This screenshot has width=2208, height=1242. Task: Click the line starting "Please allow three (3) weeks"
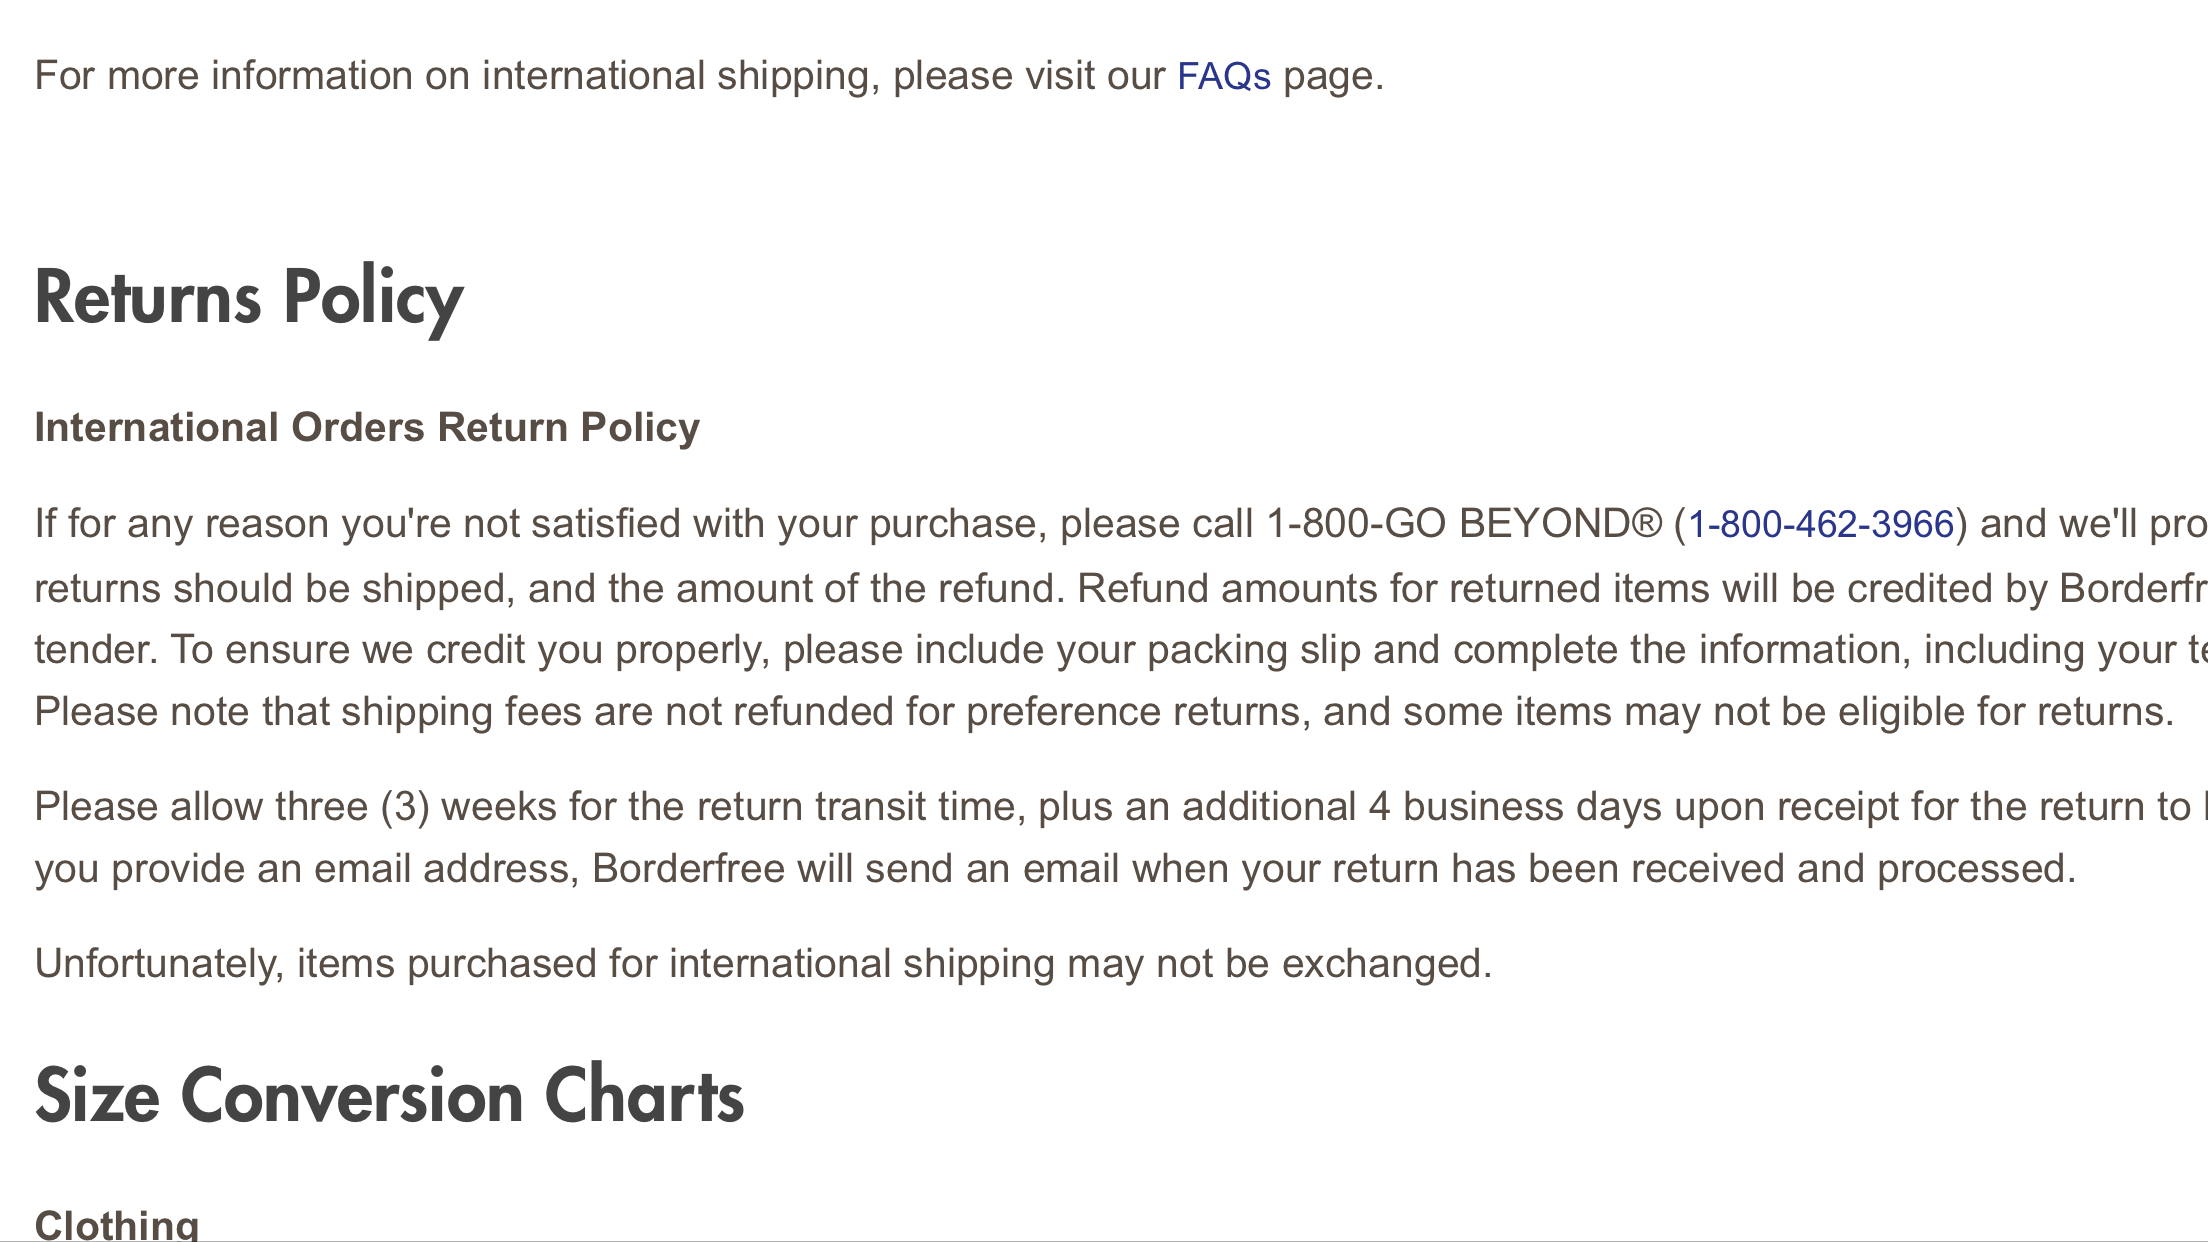pyautogui.click(x=700, y=807)
